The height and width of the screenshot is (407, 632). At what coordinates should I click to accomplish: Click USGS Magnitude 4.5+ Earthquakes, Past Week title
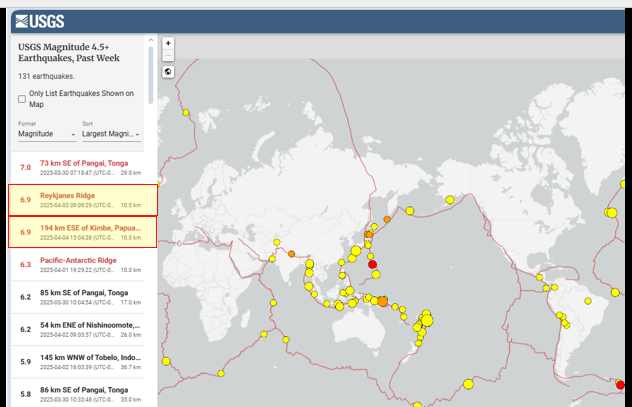point(69,52)
